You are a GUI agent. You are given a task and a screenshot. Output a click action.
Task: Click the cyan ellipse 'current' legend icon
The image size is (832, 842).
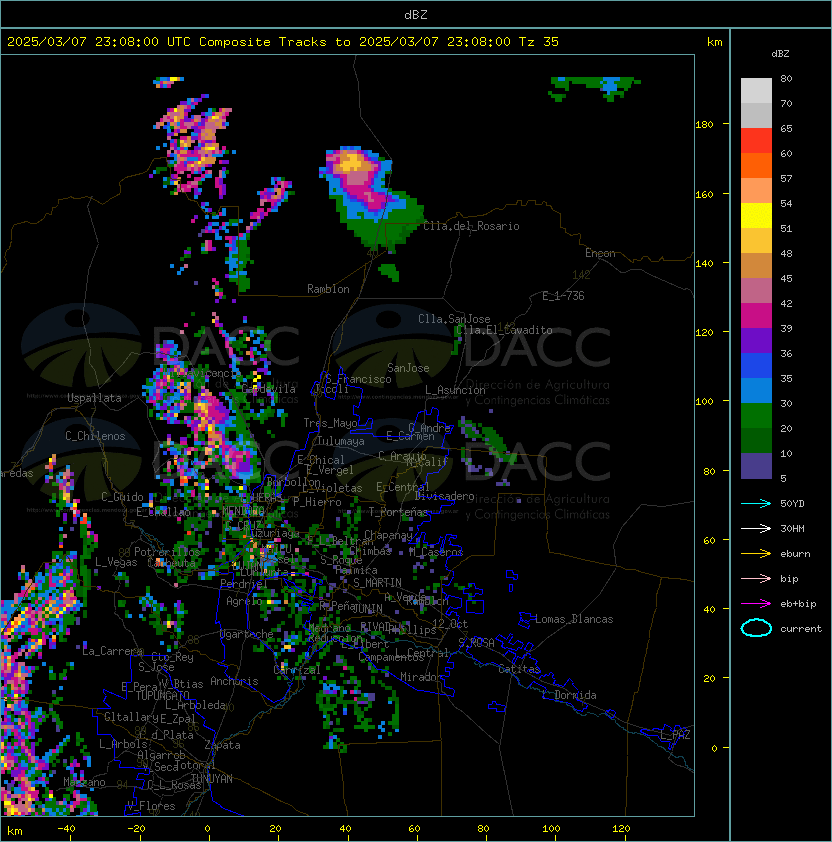[756, 628]
